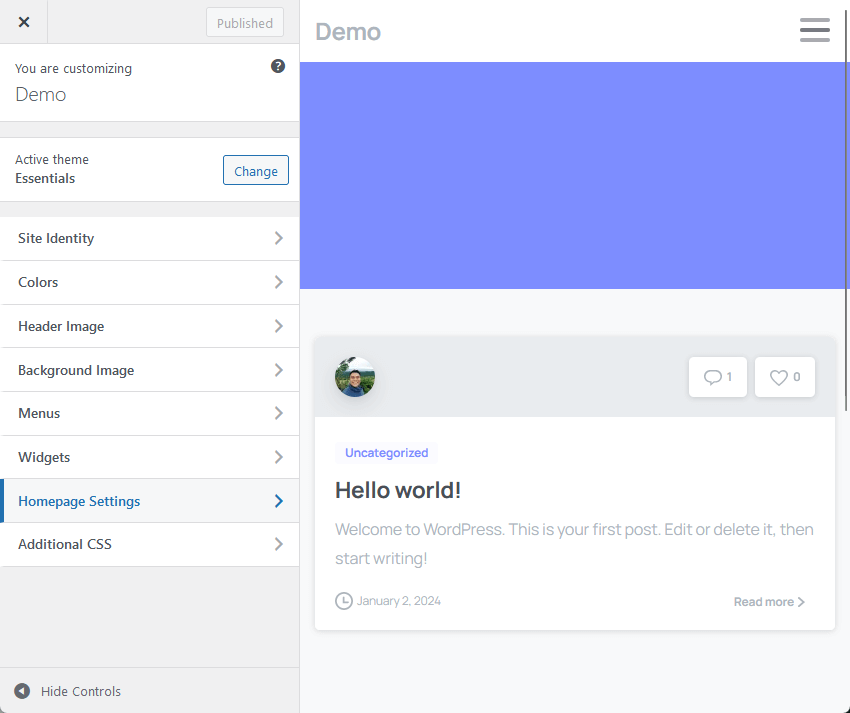Open the Widgets section
850x713 pixels.
click(x=150, y=457)
